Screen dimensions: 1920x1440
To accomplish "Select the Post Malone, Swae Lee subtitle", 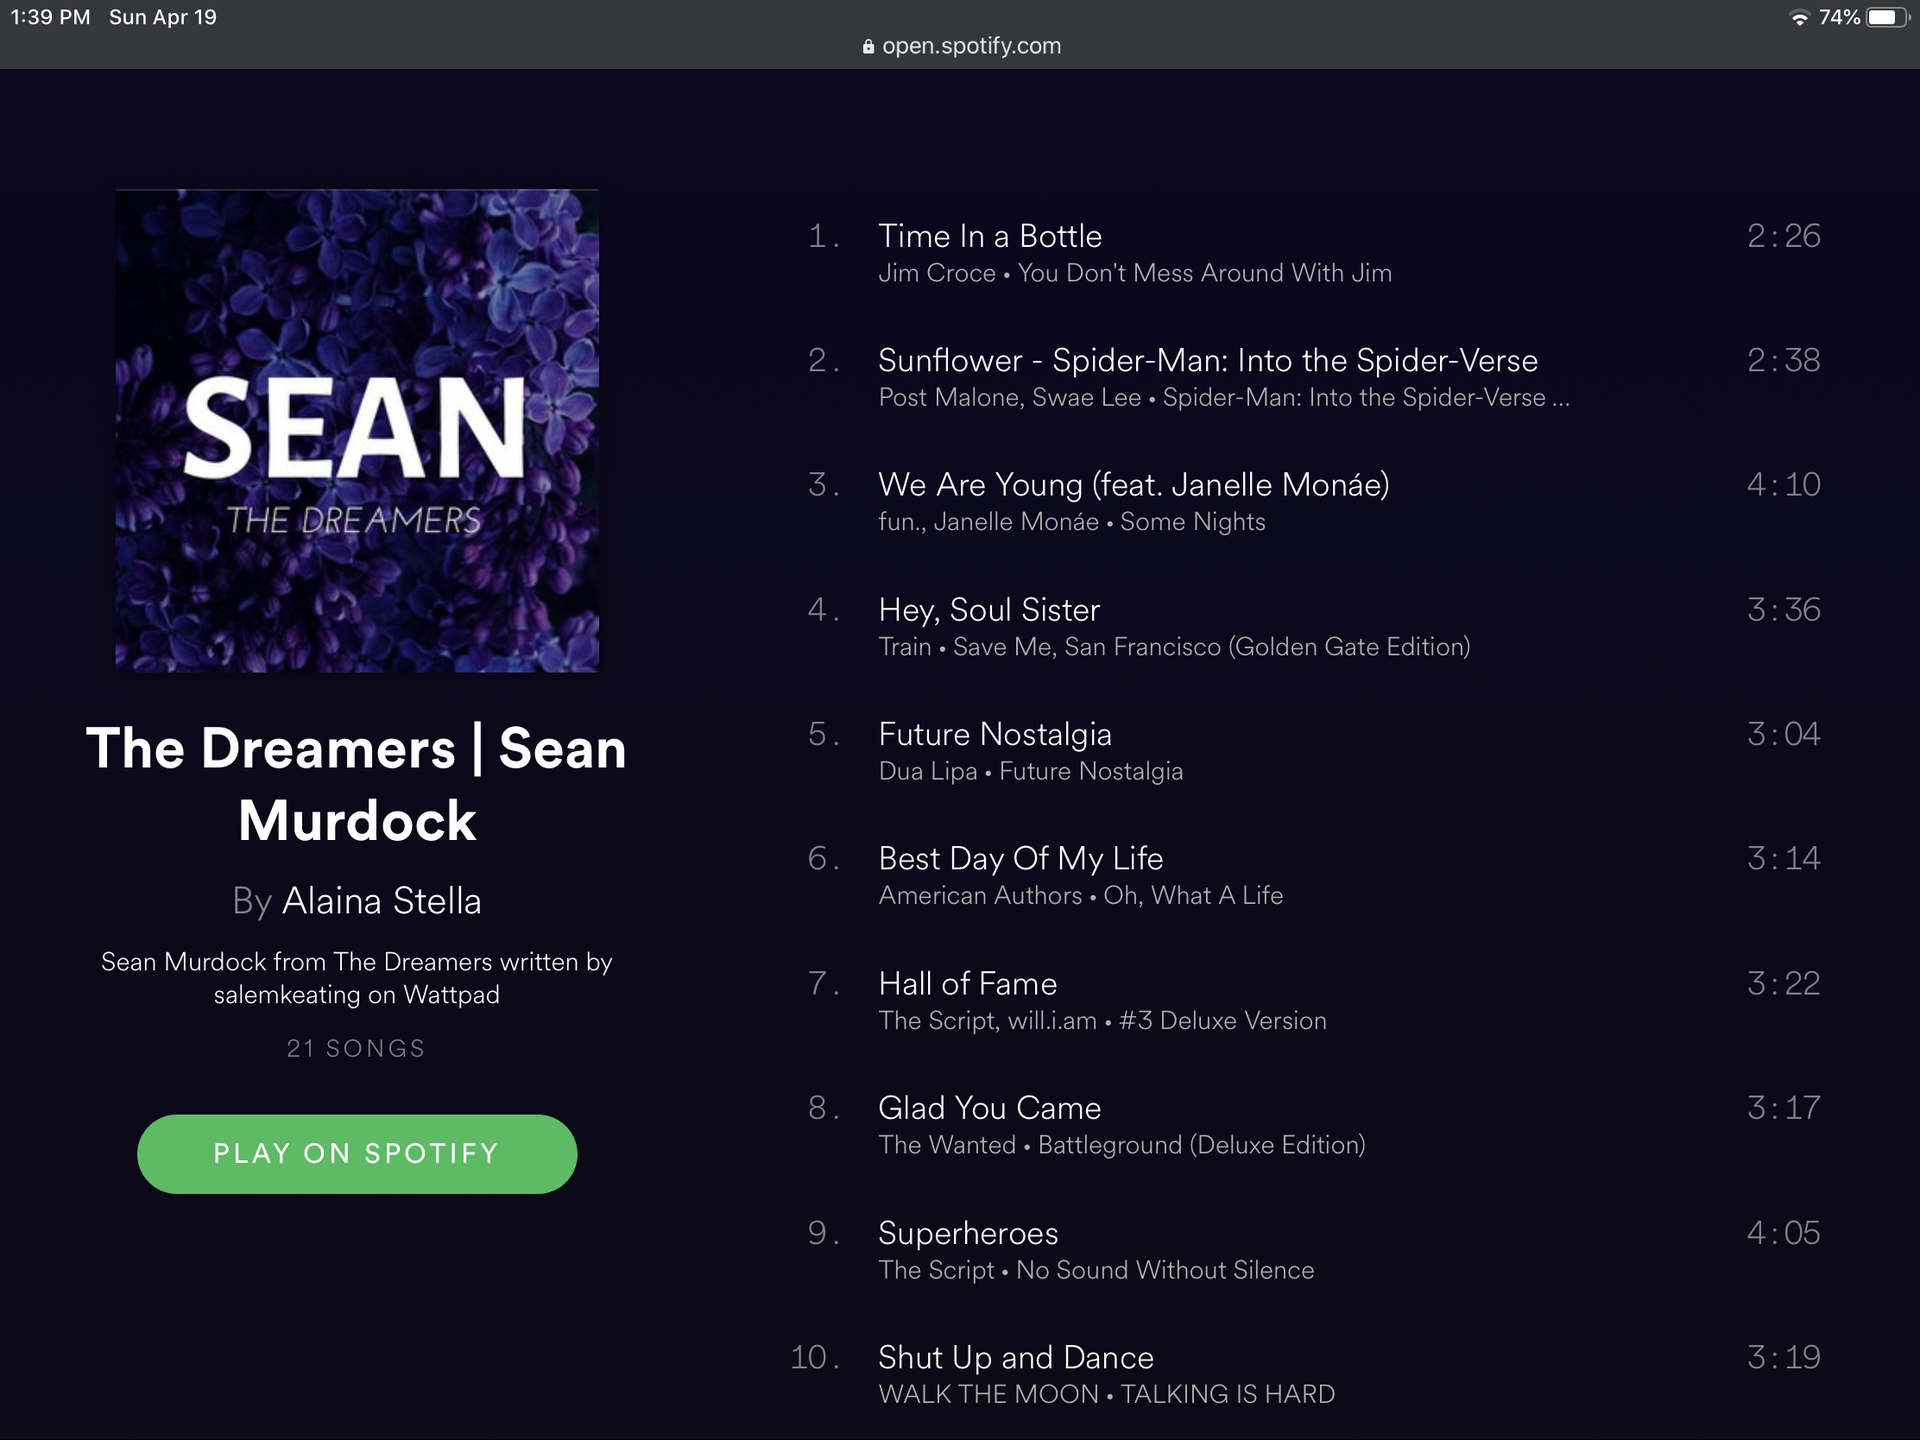I will tap(1224, 398).
